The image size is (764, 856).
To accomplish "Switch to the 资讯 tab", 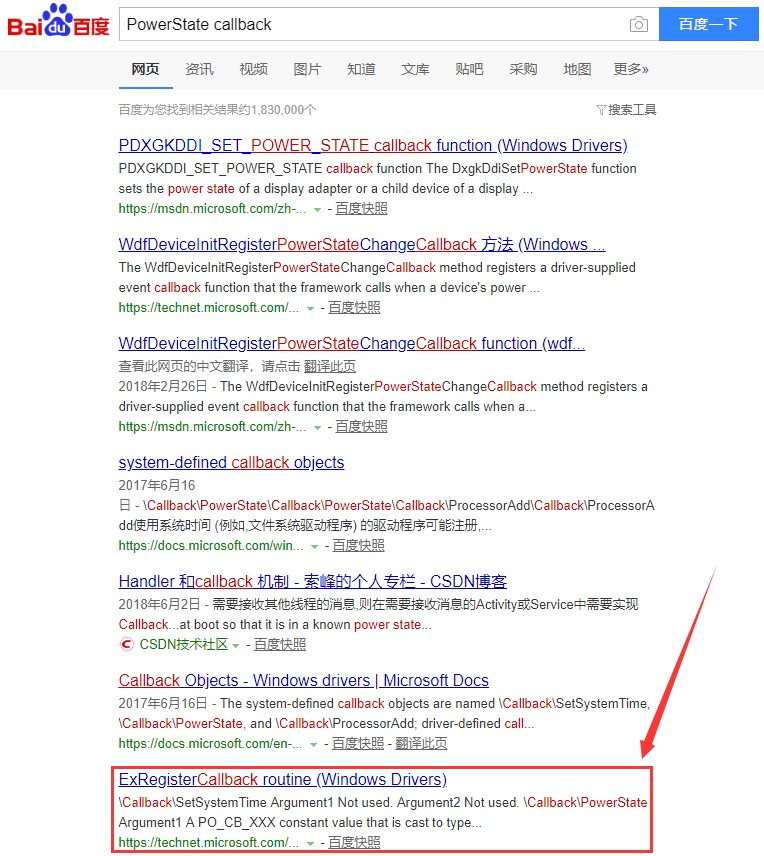I will click(199, 69).
